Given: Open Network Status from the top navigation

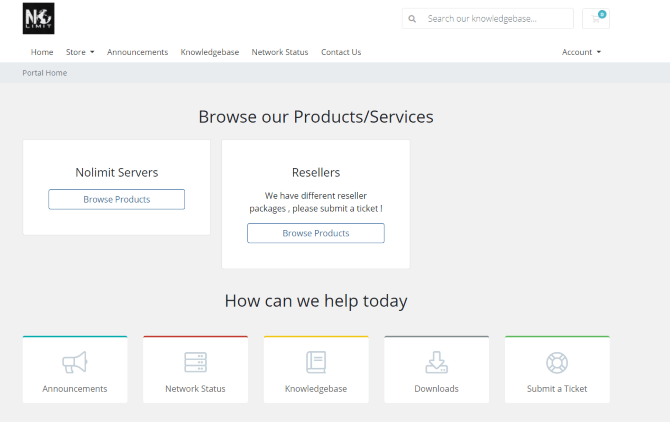Looking at the screenshot, I should (x=279, y=52).
